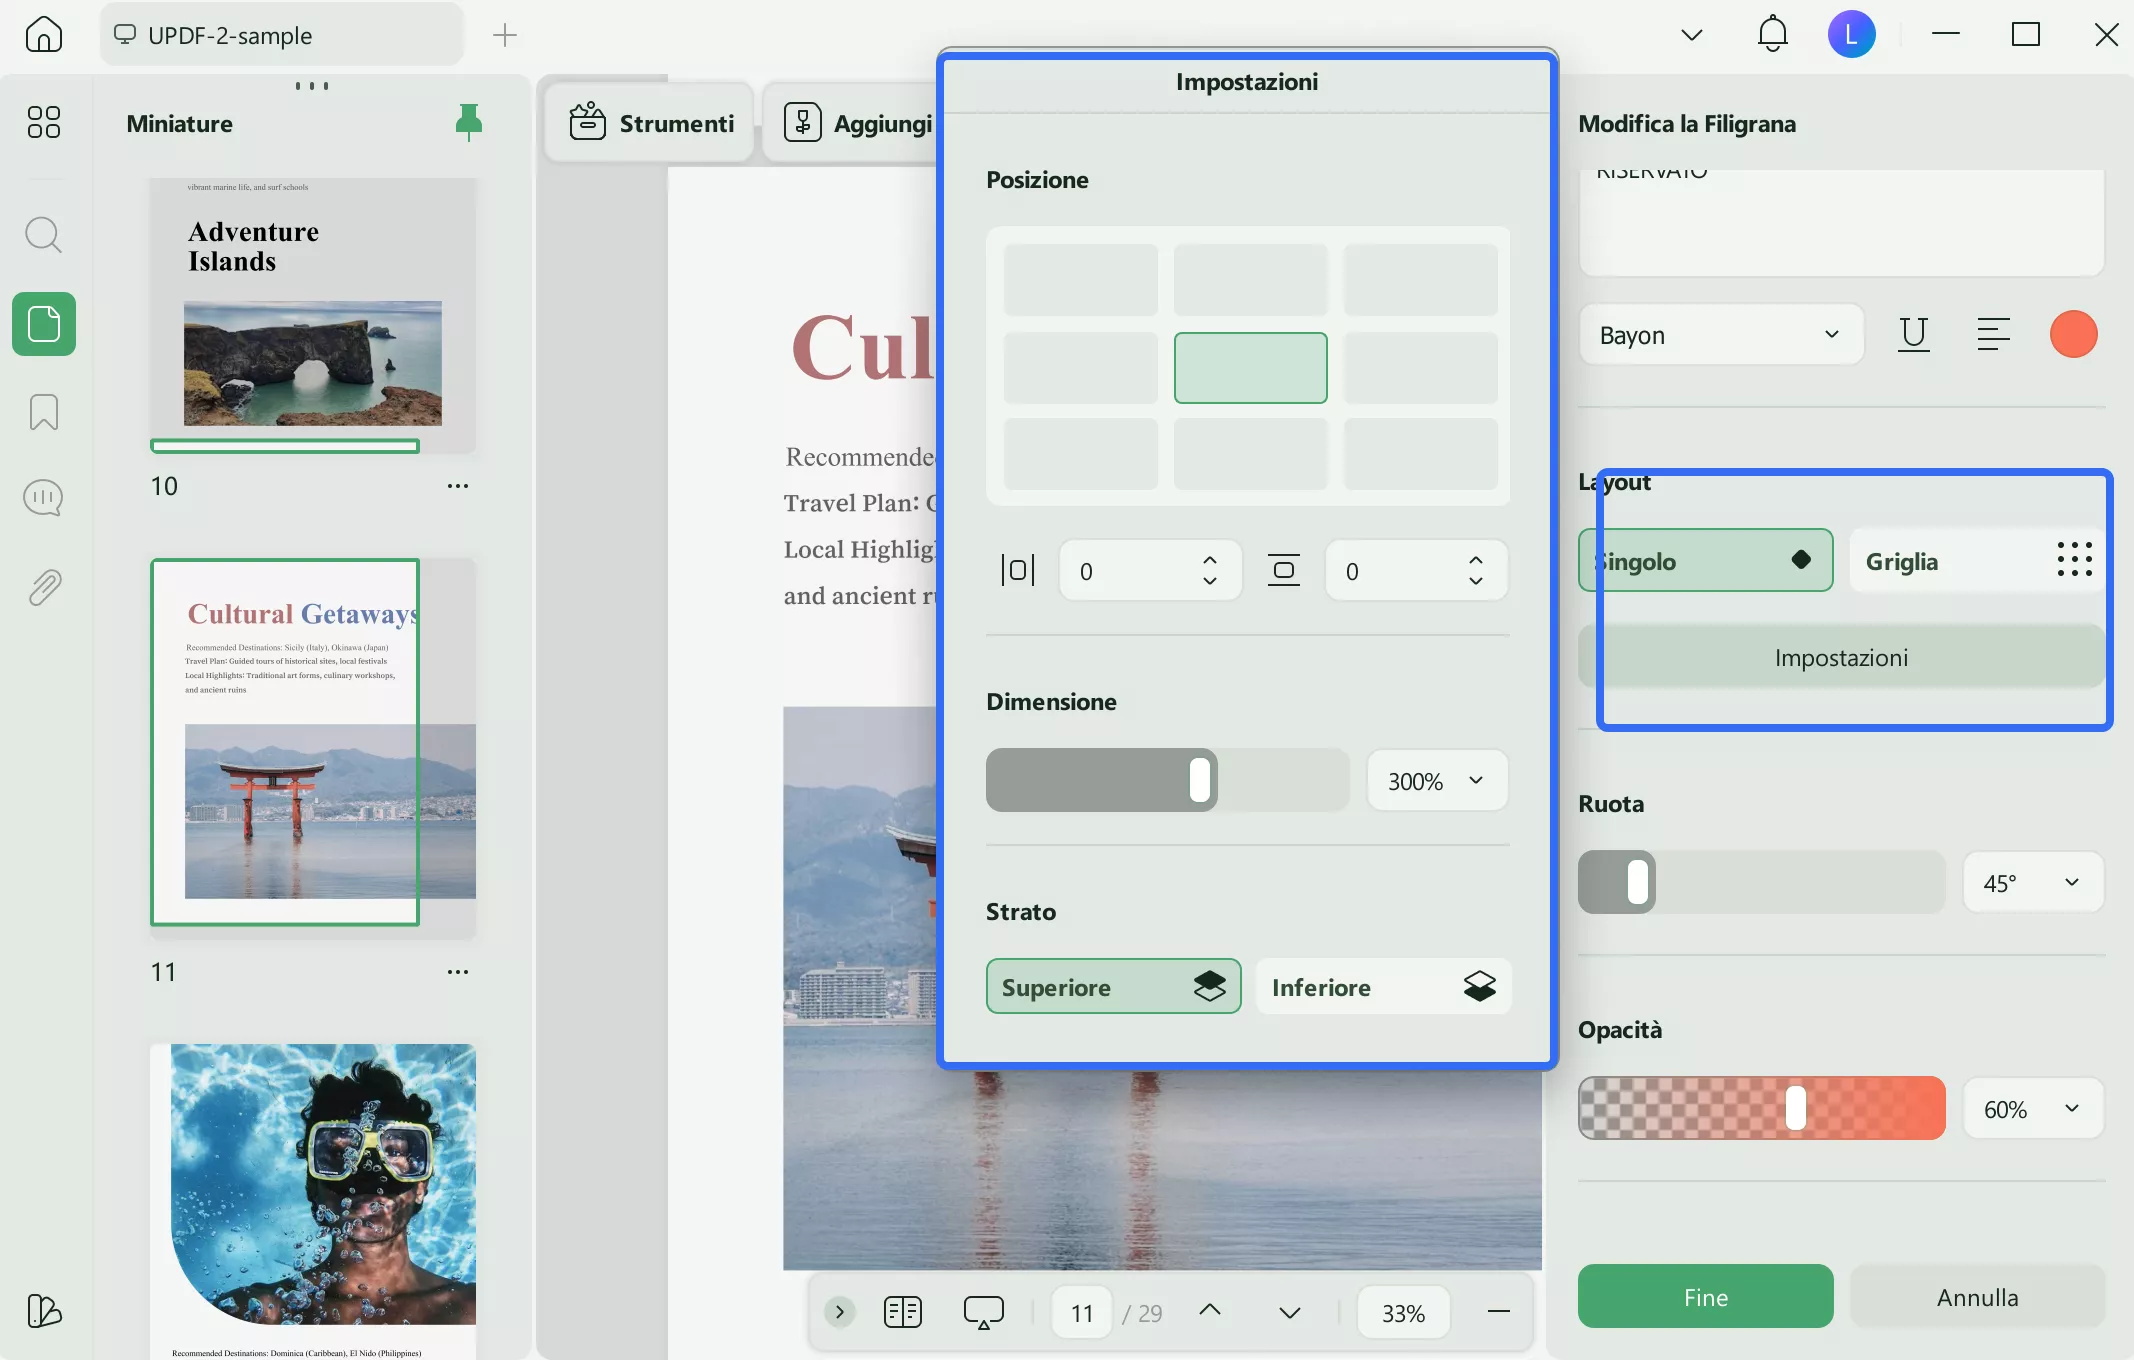Click the green Fine button
This screenshot has width=2134, height=1360.
point(1705,1297)
